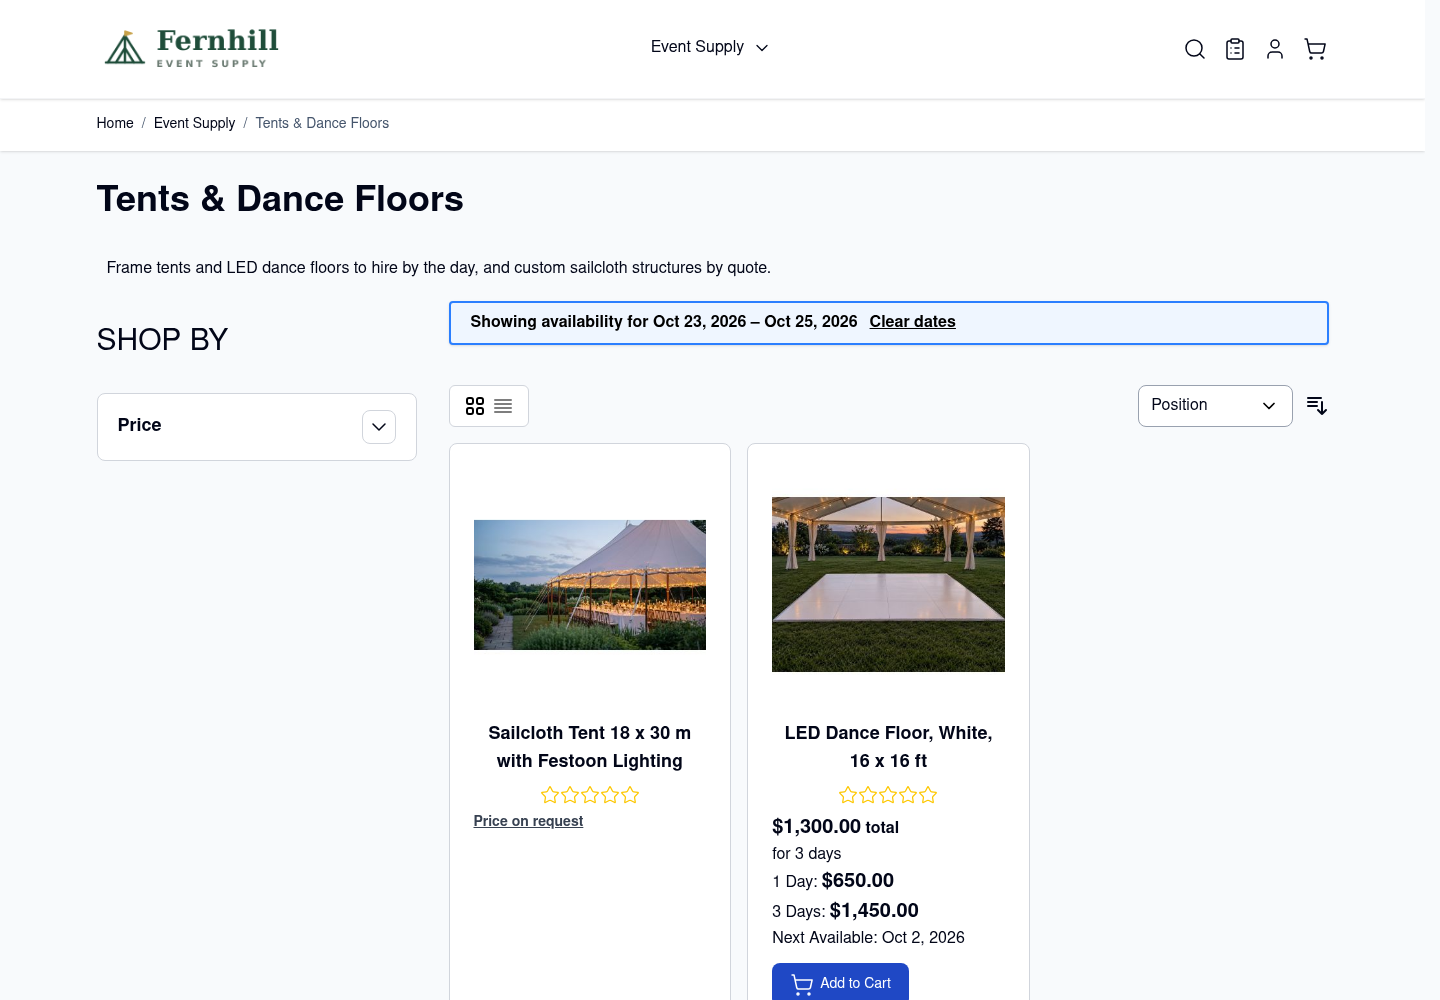
Task: Click Event Supply in the breadcrumb
Action: click(x=194, y=123)
